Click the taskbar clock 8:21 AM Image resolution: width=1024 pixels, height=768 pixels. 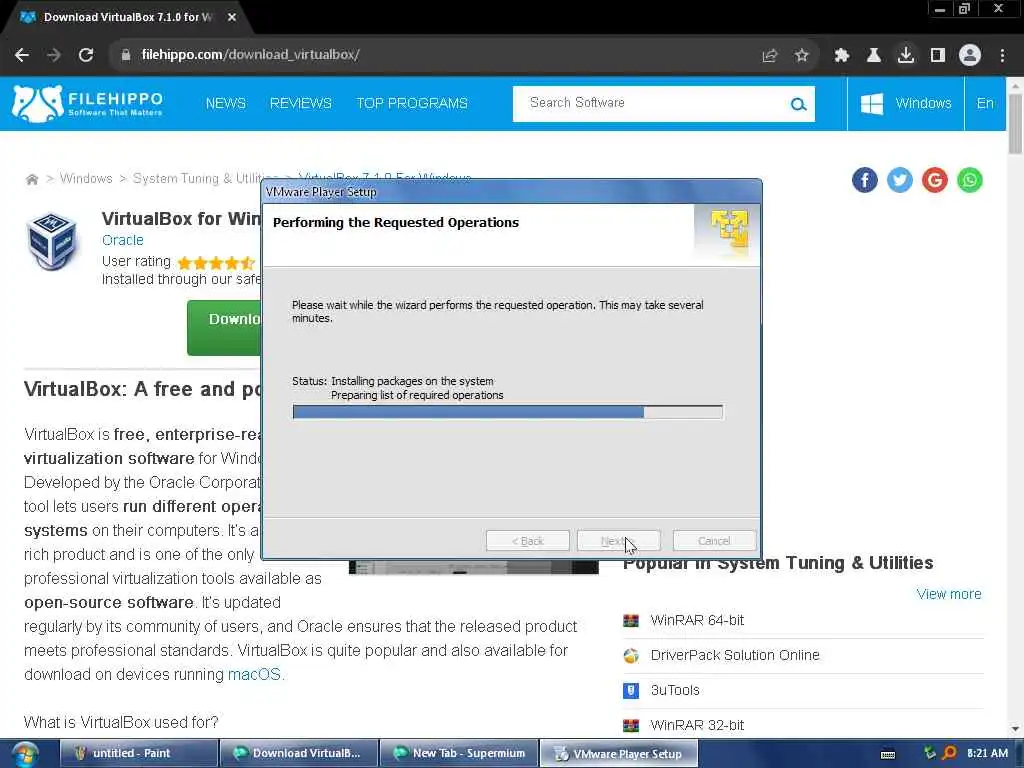pos(987,754)
